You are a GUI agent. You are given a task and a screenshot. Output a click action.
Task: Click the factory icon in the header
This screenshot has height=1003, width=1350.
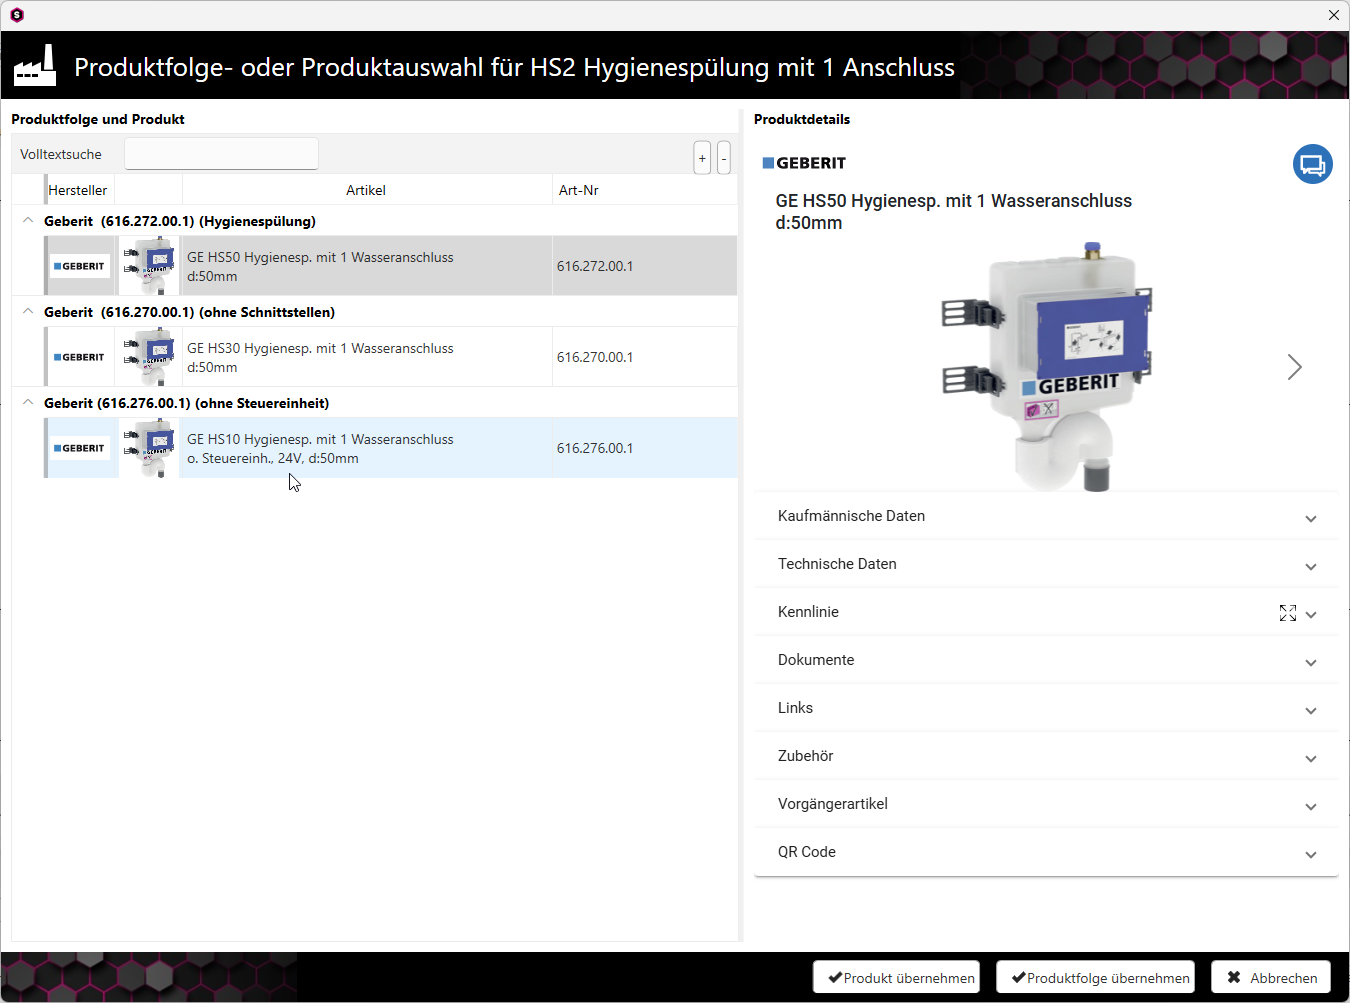(35, 65)
